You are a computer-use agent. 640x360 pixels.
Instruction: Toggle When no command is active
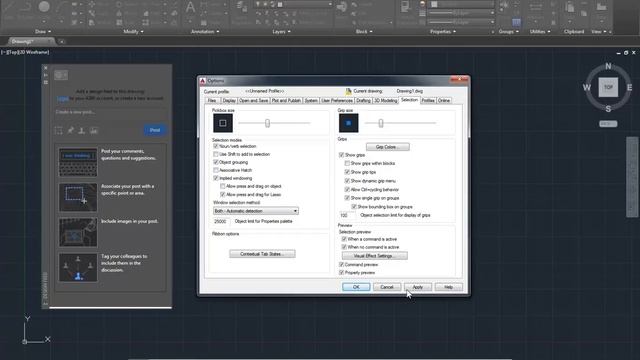pyautogui.click(x=344, y=247)
